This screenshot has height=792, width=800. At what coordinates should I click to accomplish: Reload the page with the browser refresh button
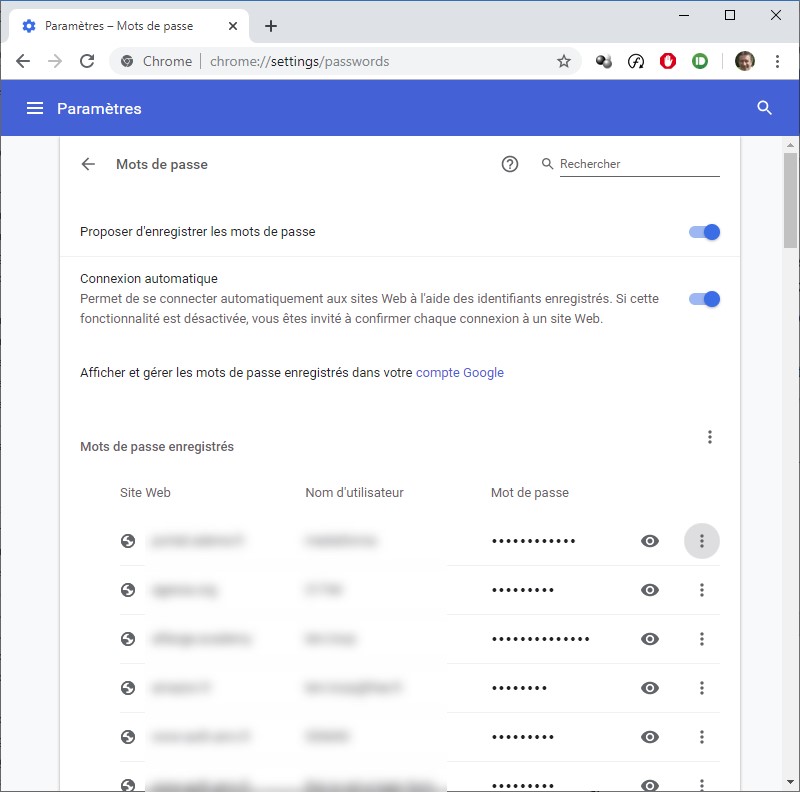87,61
